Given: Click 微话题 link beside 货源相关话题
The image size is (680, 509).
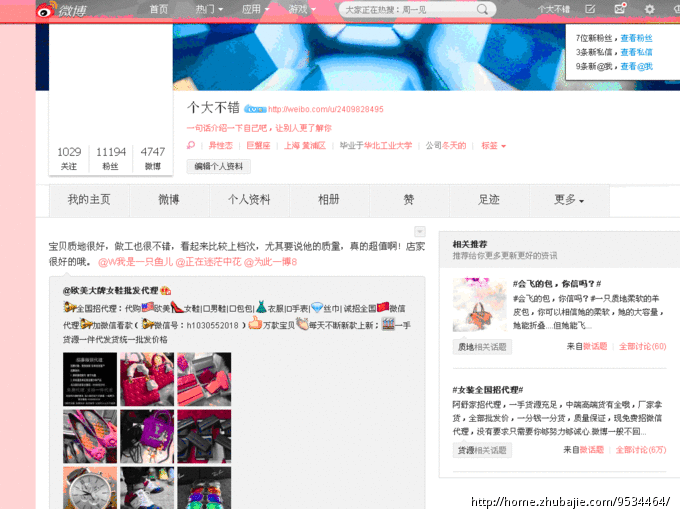Looking at the screenshot, I should pyautogui.click(x=592, y=450).
